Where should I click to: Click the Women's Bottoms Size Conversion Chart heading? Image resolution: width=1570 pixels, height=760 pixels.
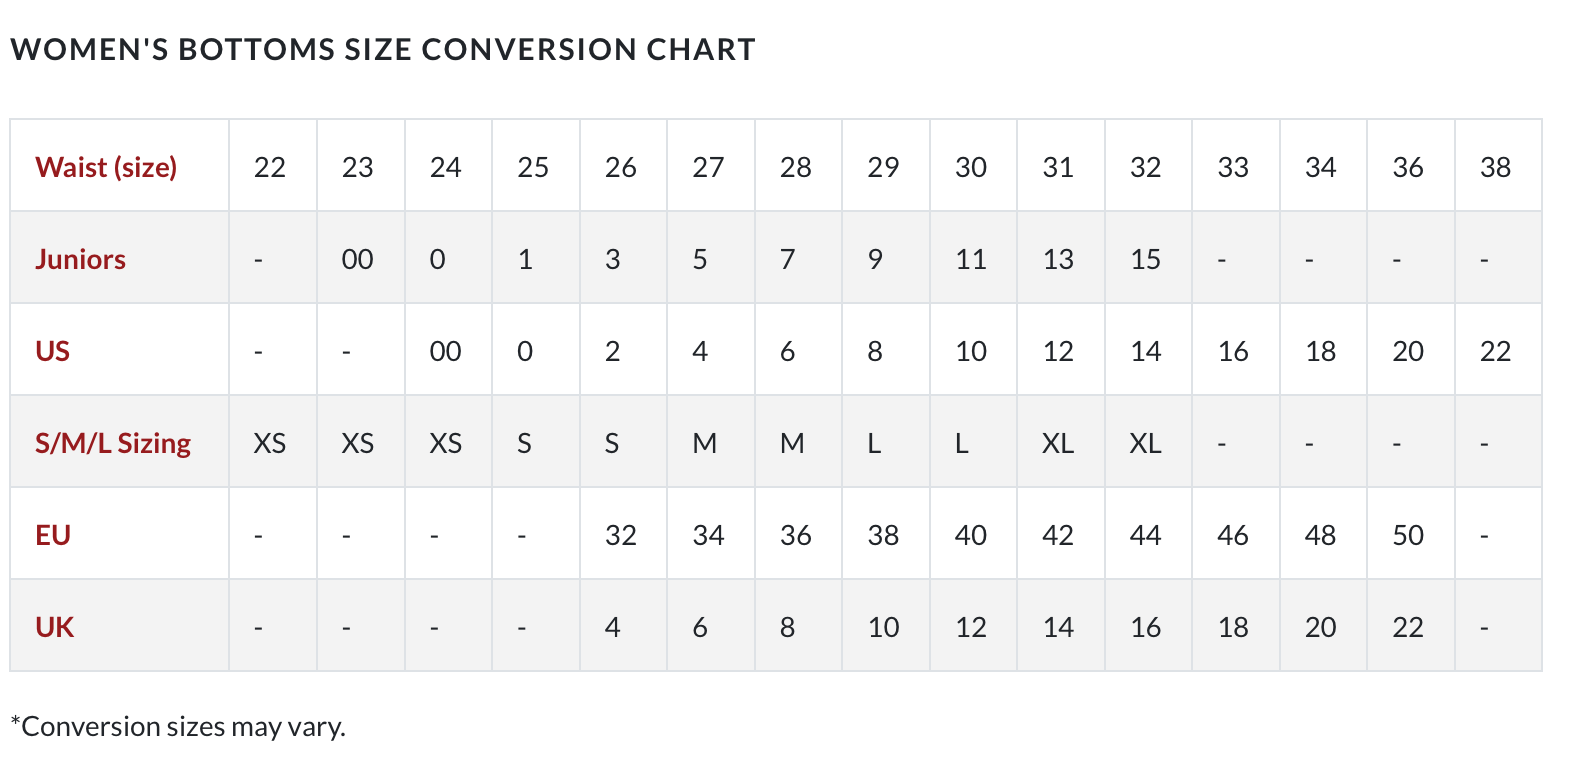coord(383,49)
